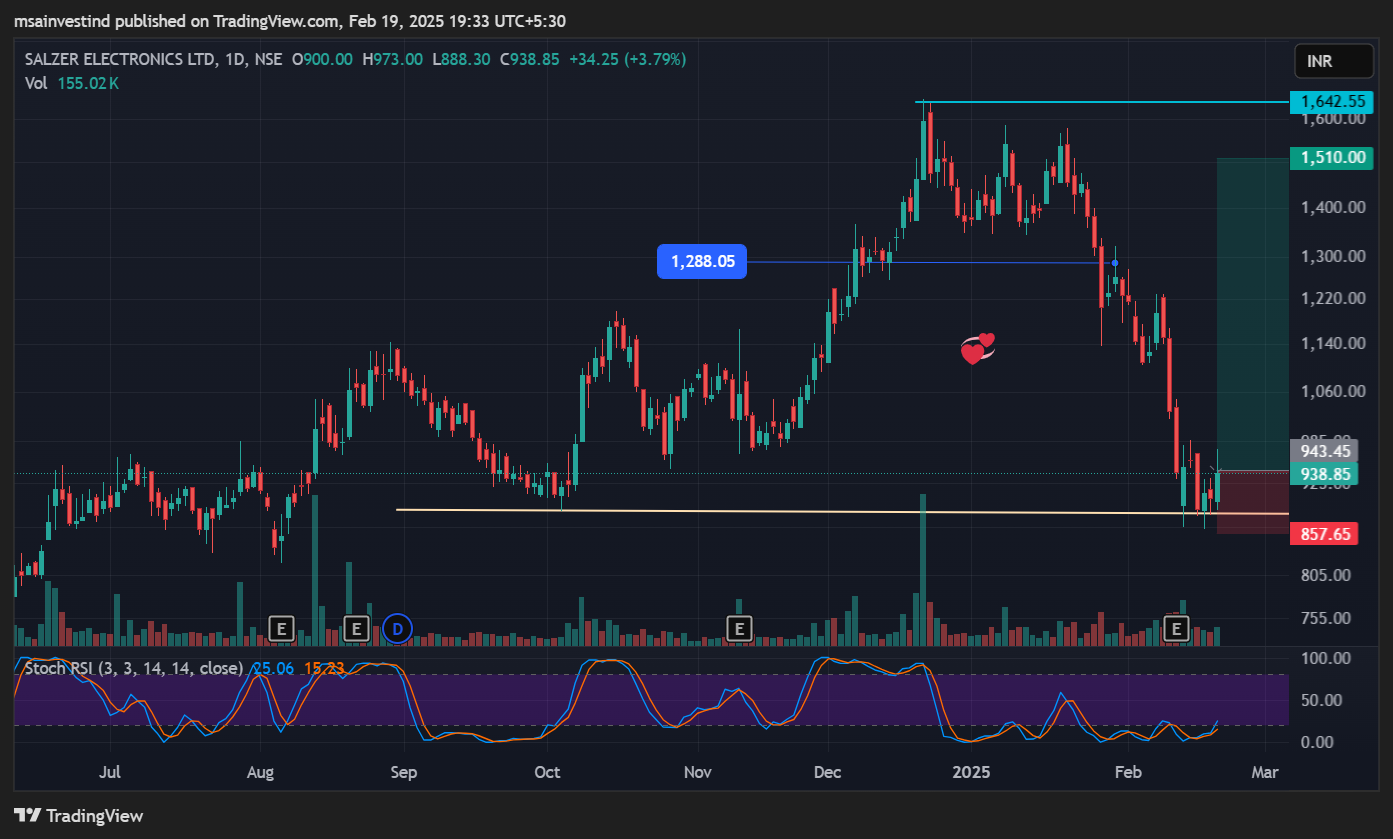
Task: Click the change value +34.25 (+3.79%)
Action: (627, 59)
